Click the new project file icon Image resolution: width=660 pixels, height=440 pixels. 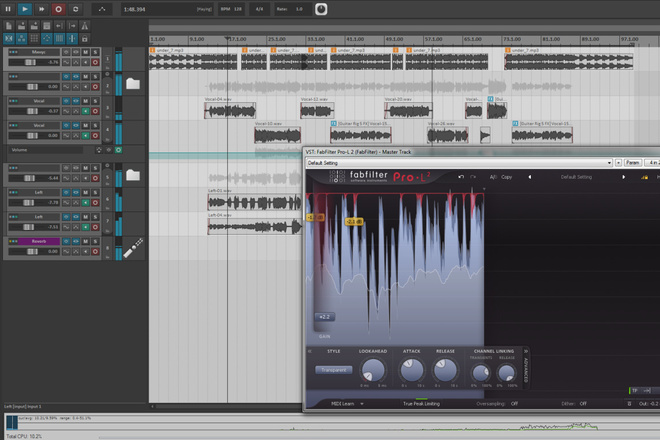9,26
